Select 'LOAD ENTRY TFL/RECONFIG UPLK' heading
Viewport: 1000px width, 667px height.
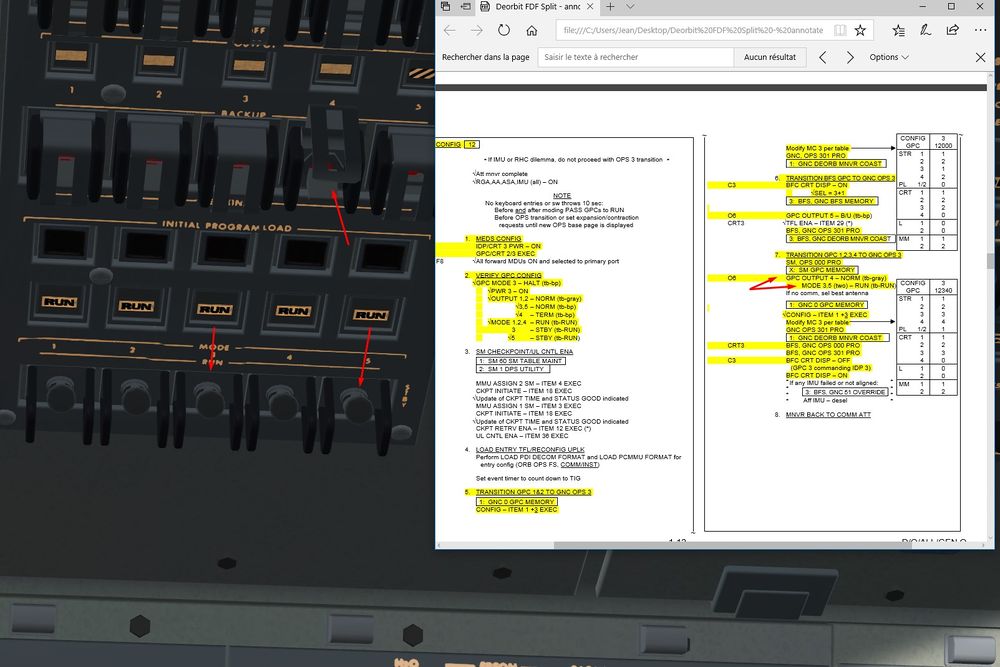[x=530, y=450]
